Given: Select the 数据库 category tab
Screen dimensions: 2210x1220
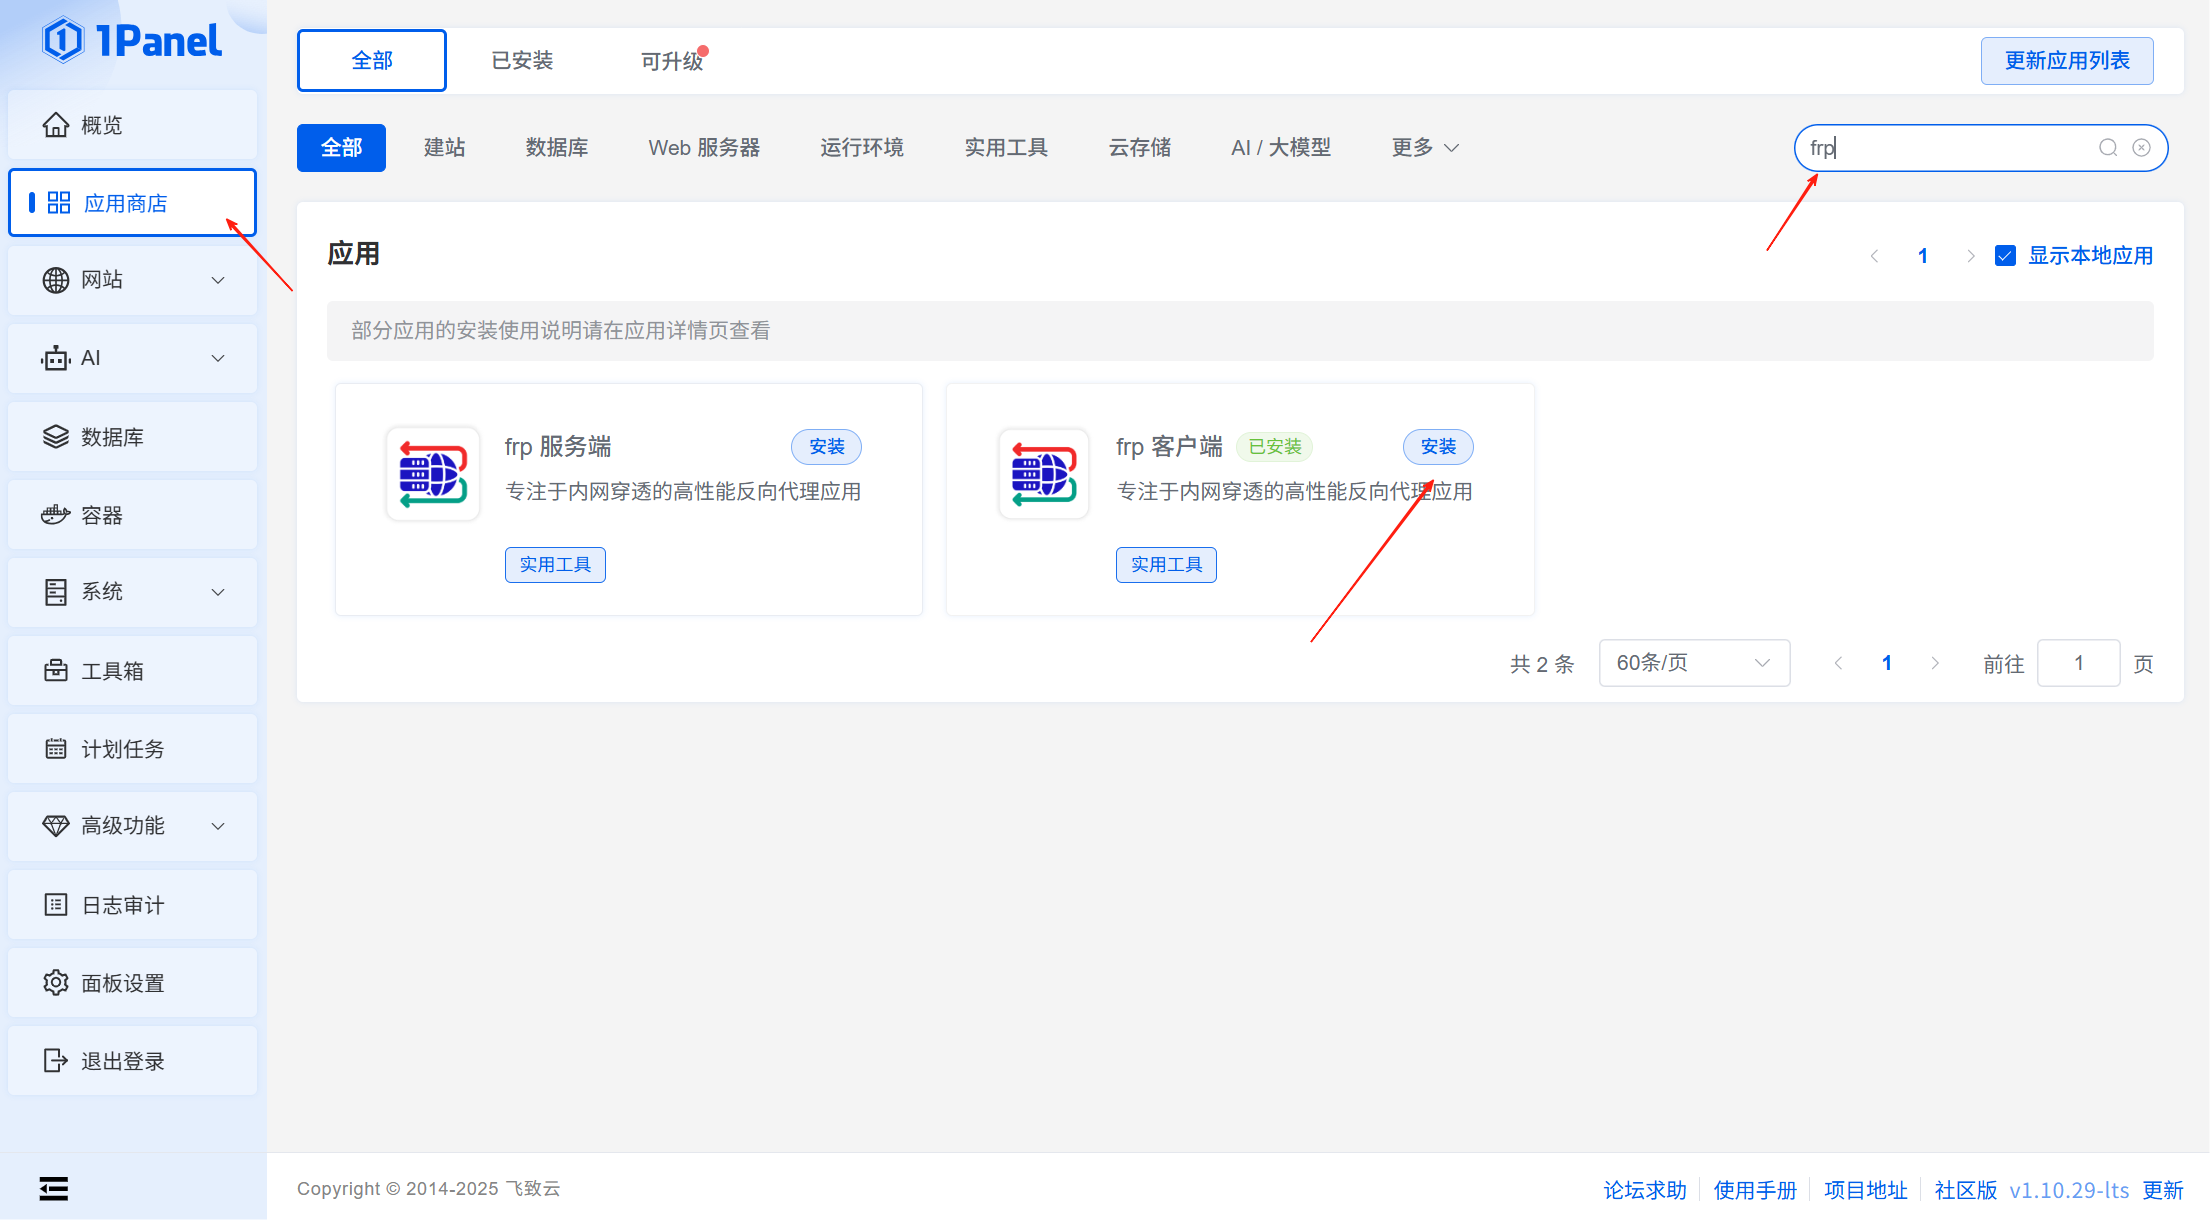Looking at the screenshot, I should [557, 148].
